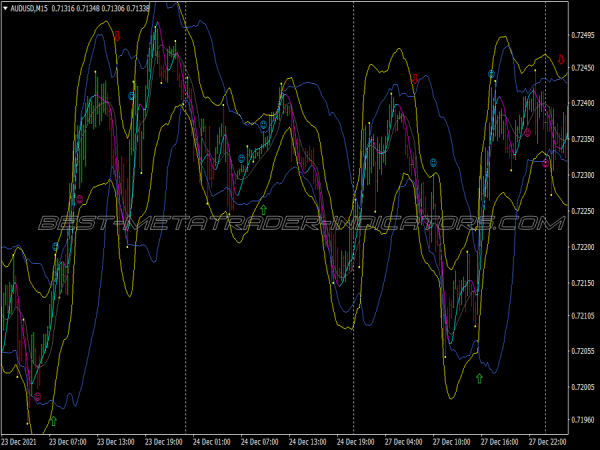600x450 pixels.
Task: Click the 23 Dec 2021 date label
Action: point(21,440)
